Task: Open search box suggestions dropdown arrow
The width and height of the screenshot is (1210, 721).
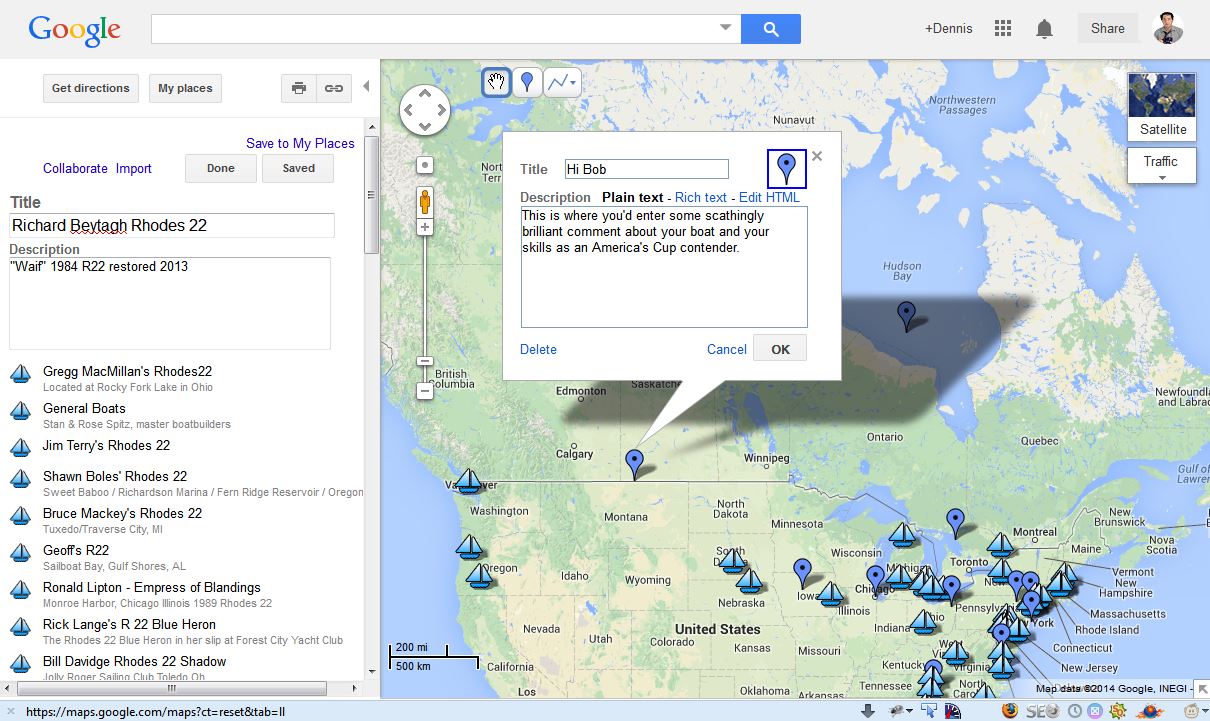Action: [x=726, y=28]
